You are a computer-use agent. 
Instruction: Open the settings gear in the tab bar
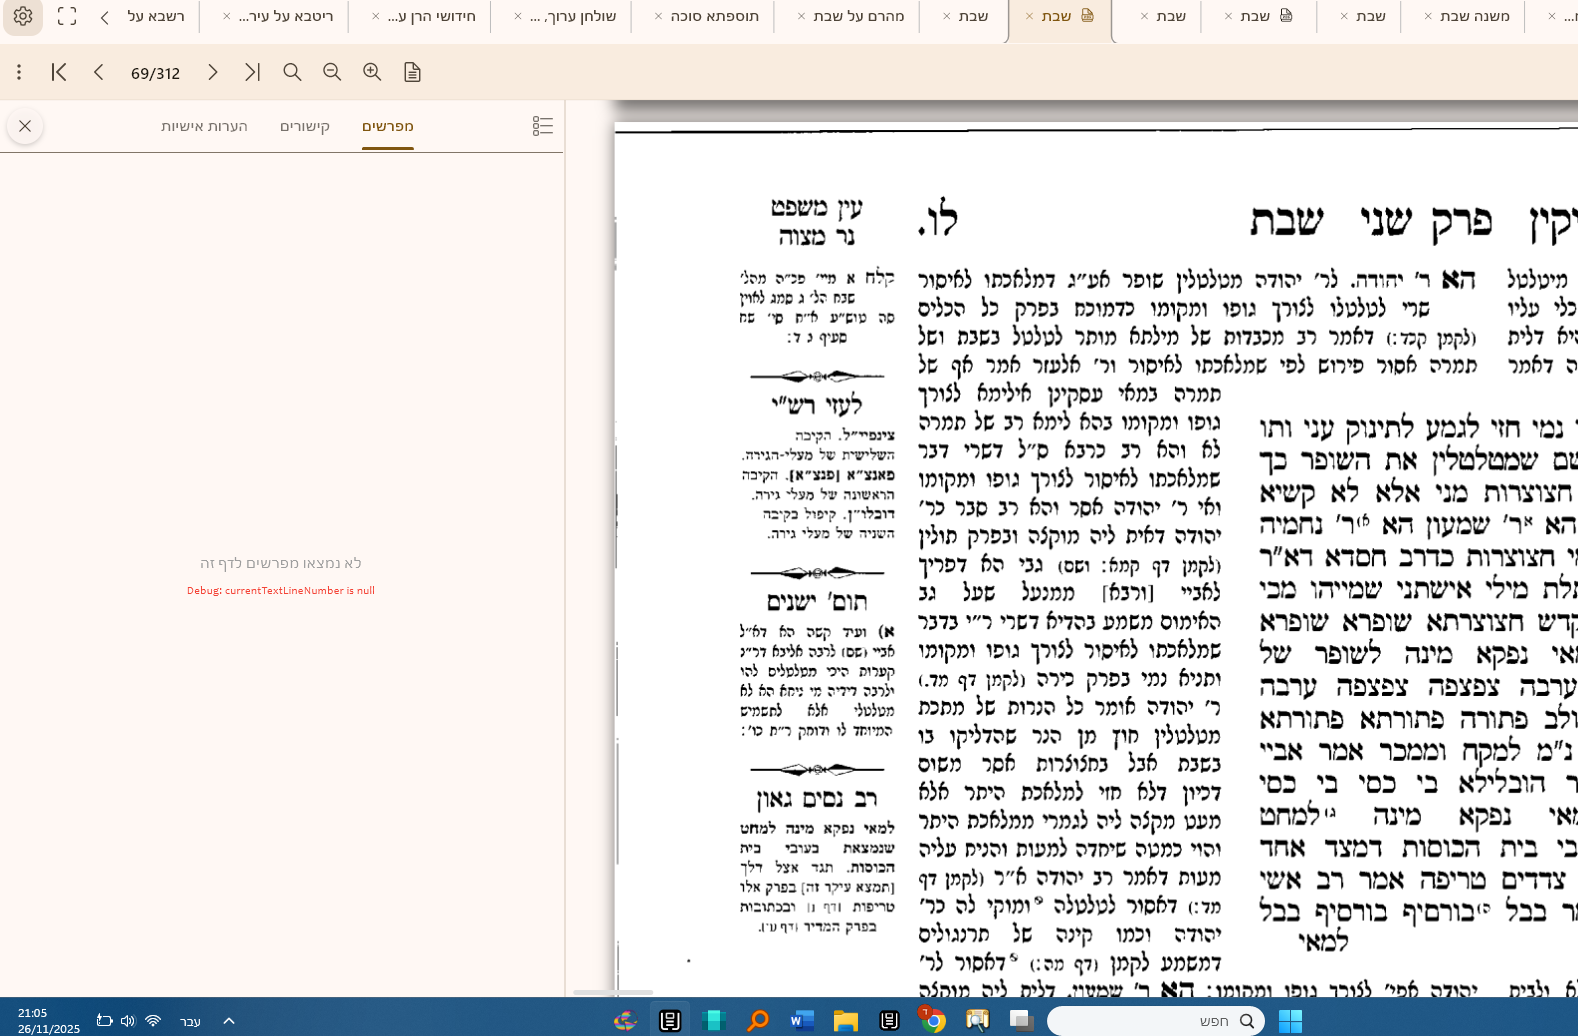point(23,17)
